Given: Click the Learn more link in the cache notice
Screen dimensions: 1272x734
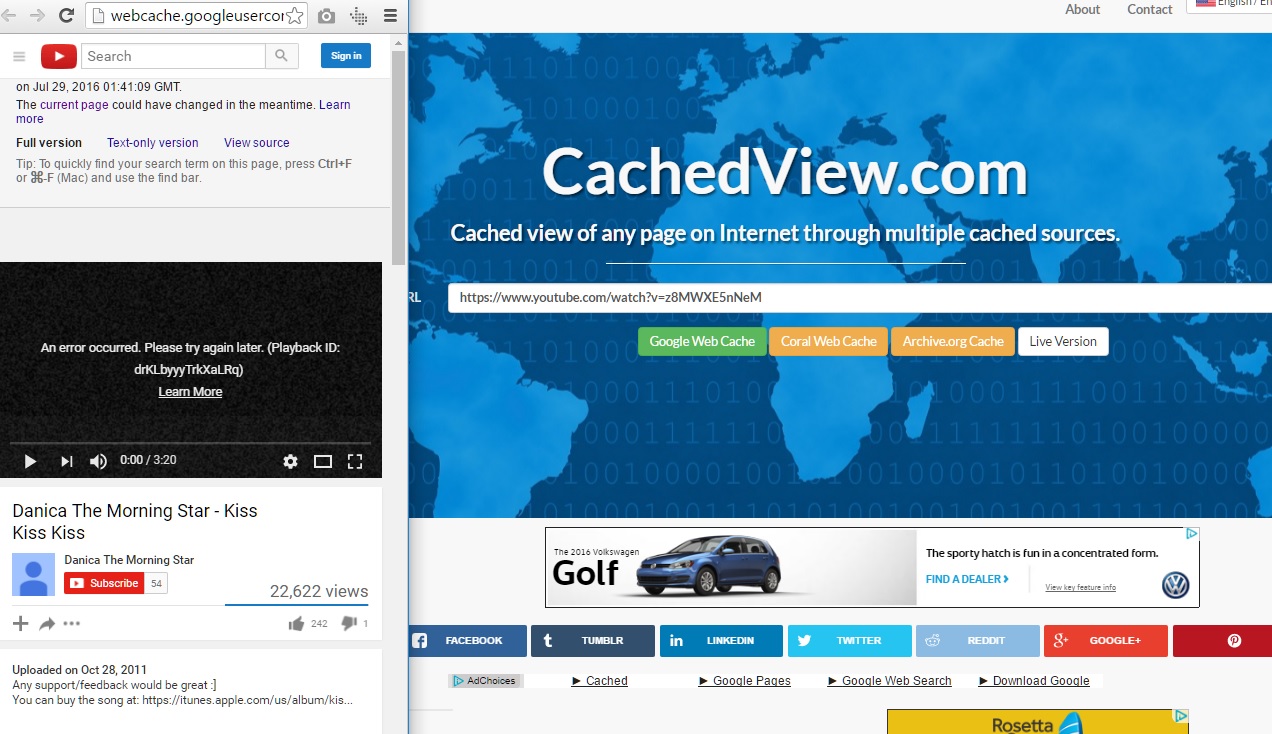Looking at the screenshot, I should pos(335,105).
